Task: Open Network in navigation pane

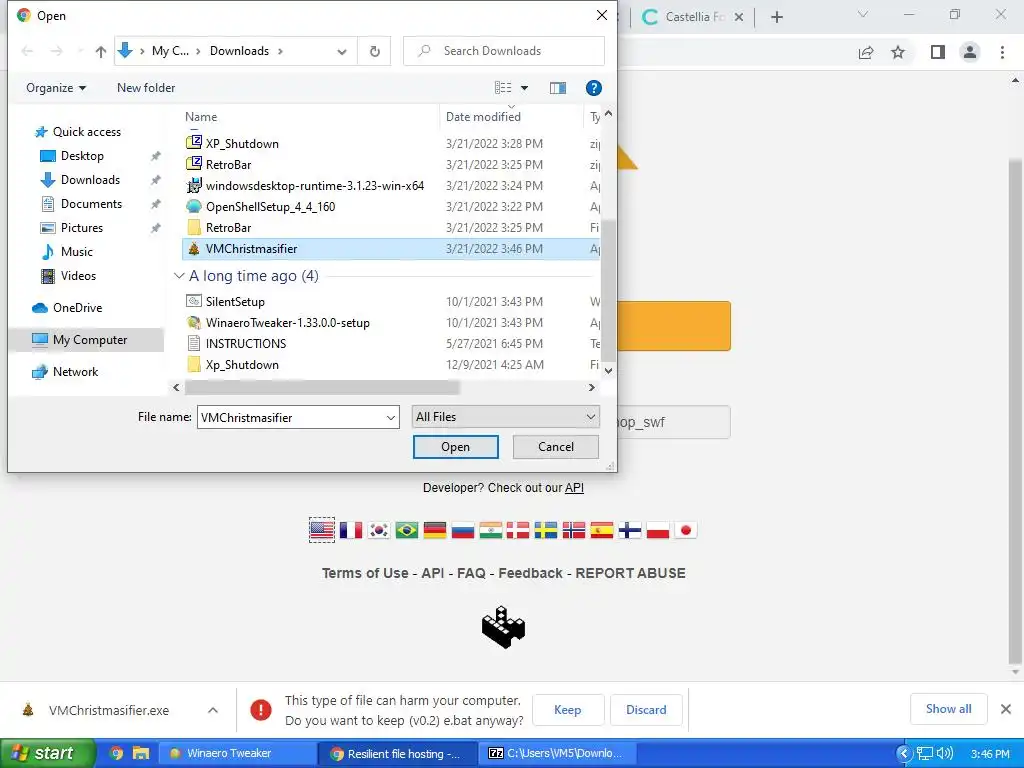Action: tap(75, 372)
